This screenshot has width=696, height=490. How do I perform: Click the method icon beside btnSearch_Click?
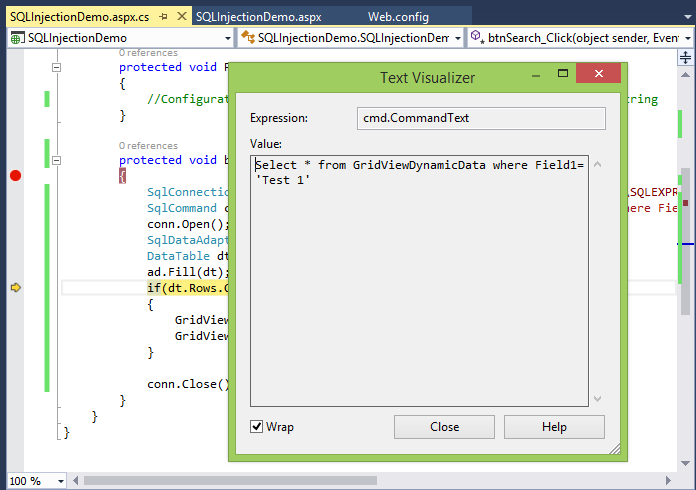[x=477, y=36]
